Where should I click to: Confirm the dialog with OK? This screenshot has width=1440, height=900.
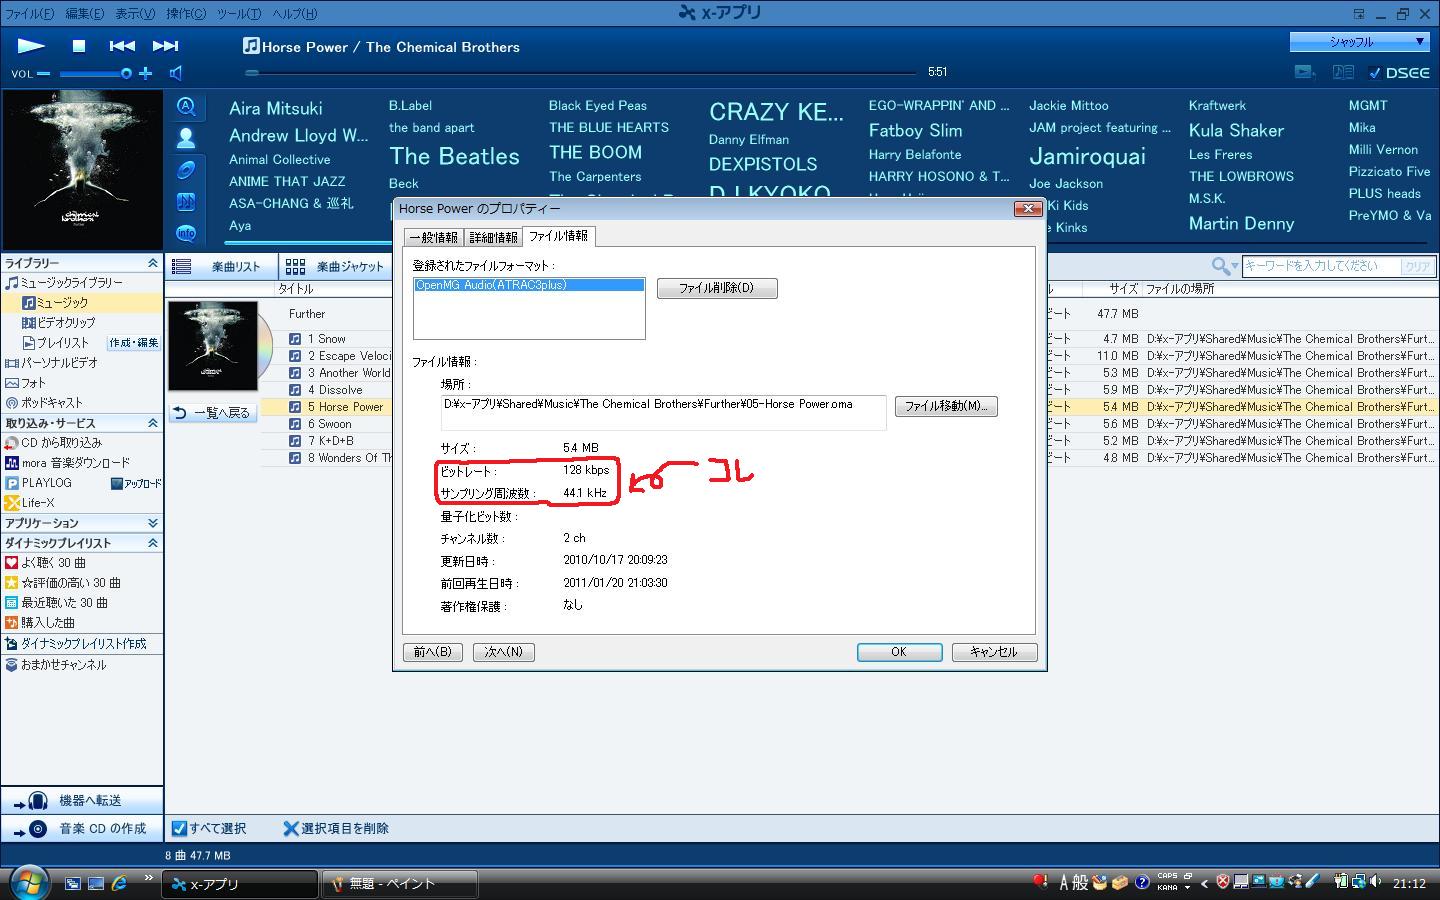coord(899,652)
